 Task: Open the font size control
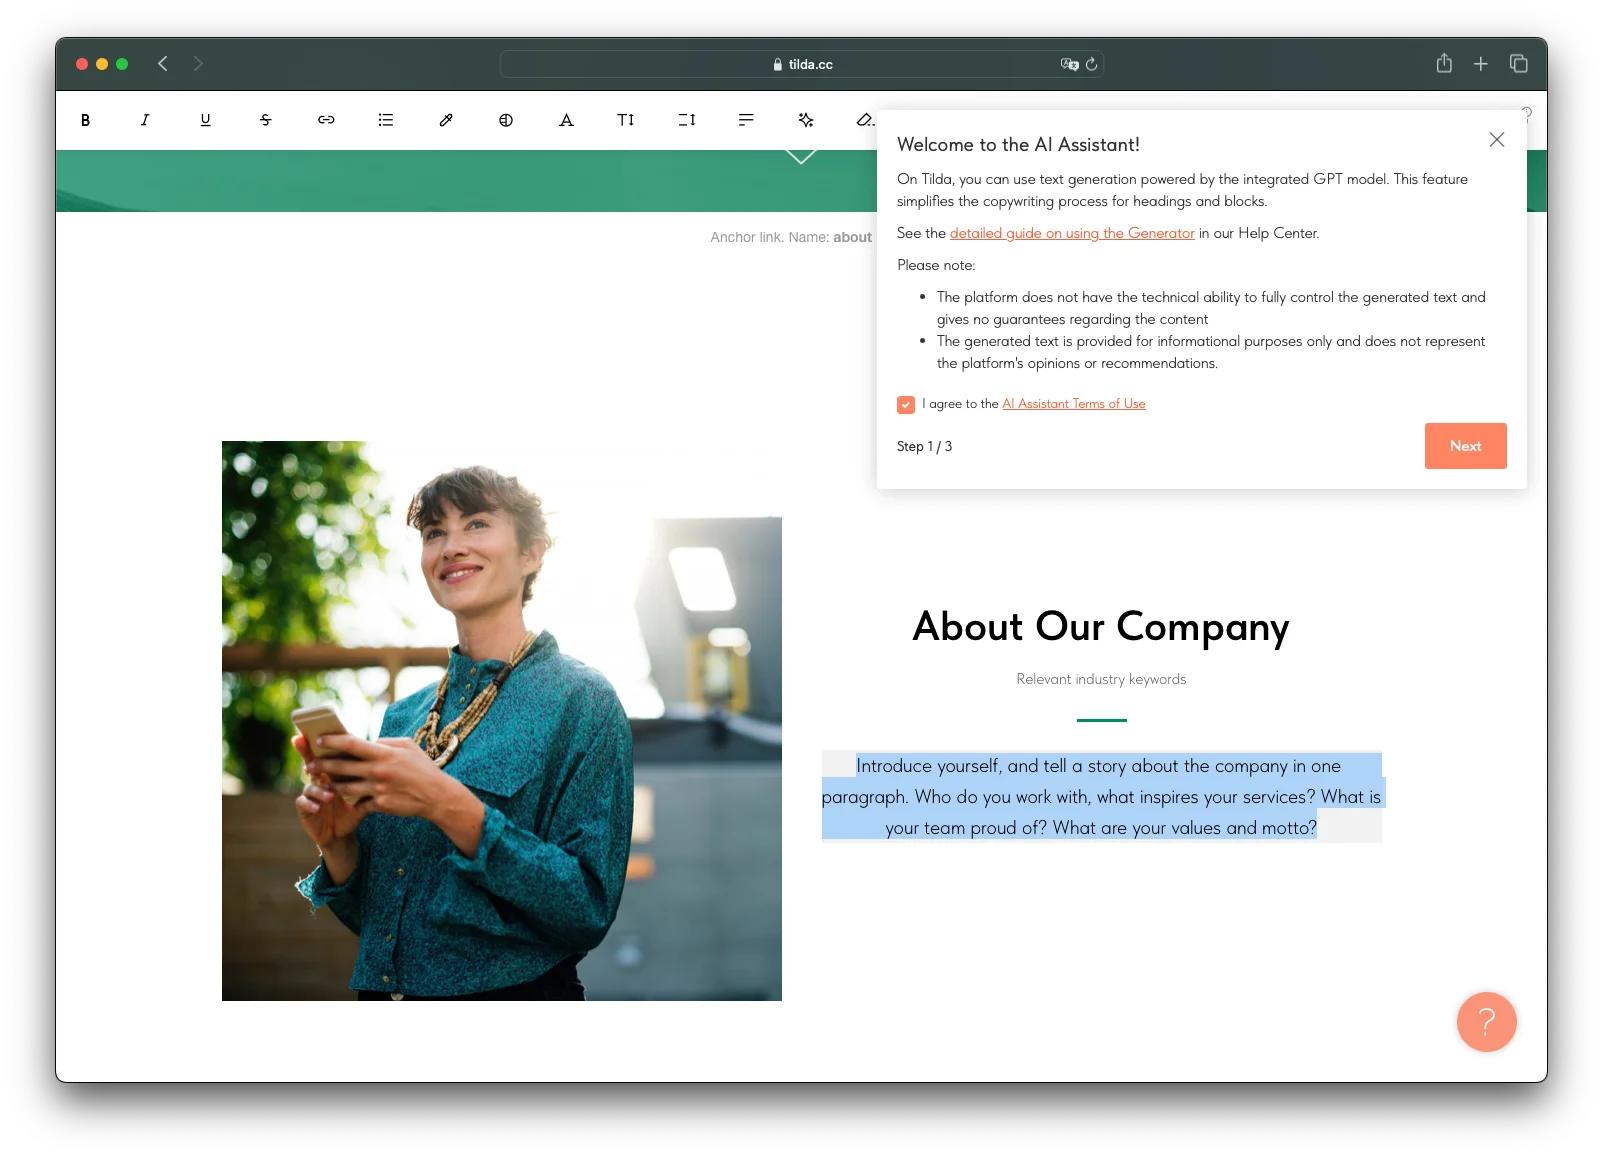[x=626, y=120]
